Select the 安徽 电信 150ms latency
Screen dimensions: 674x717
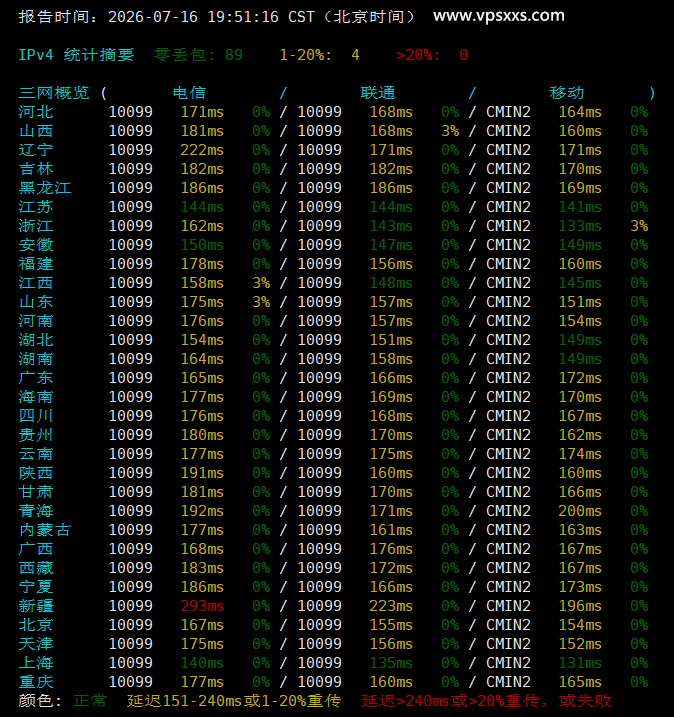(x=202, y=245)
